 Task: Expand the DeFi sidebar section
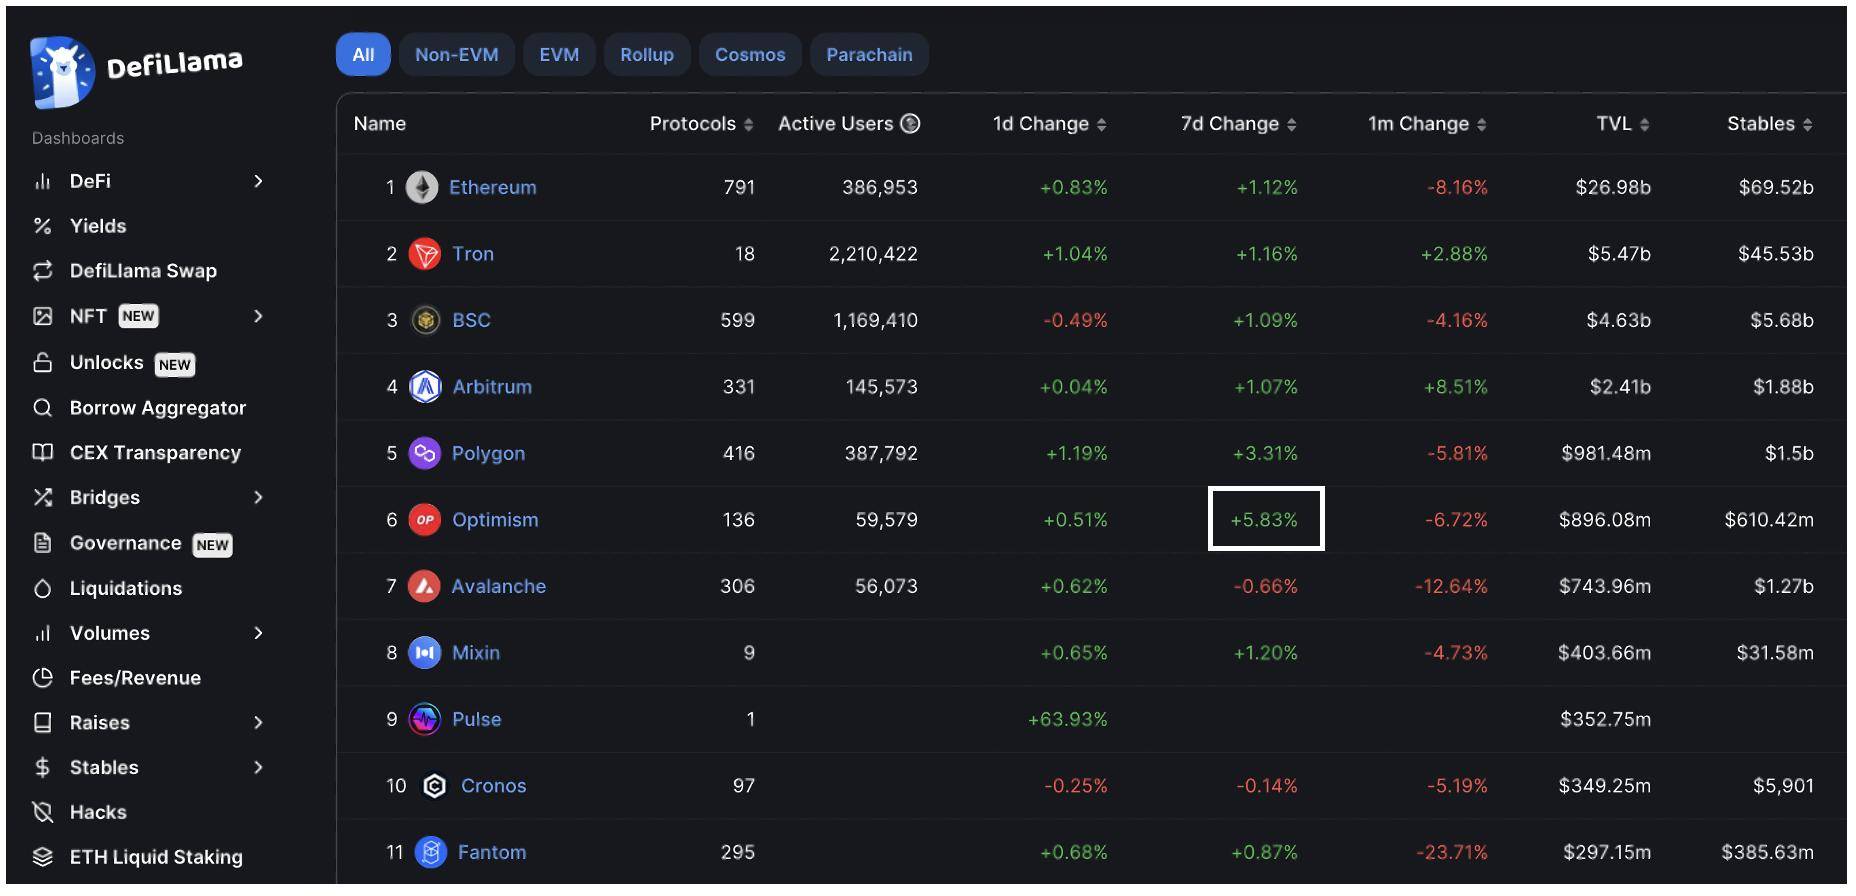point(258,181)
